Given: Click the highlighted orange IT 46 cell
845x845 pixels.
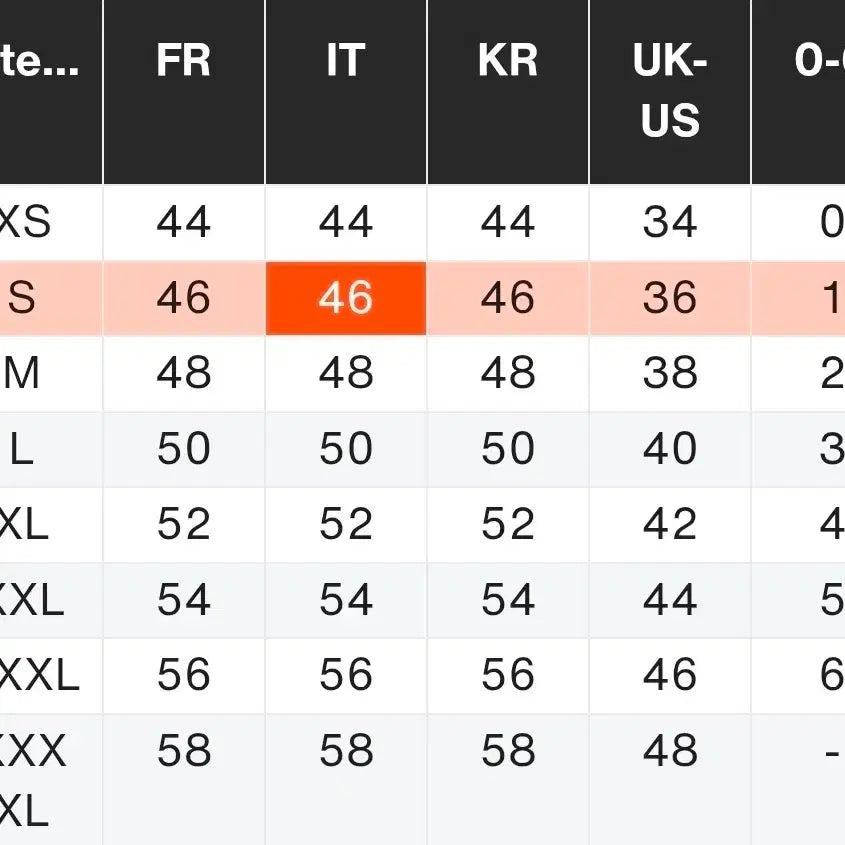Looking at the screenshot, I should 346,298.
